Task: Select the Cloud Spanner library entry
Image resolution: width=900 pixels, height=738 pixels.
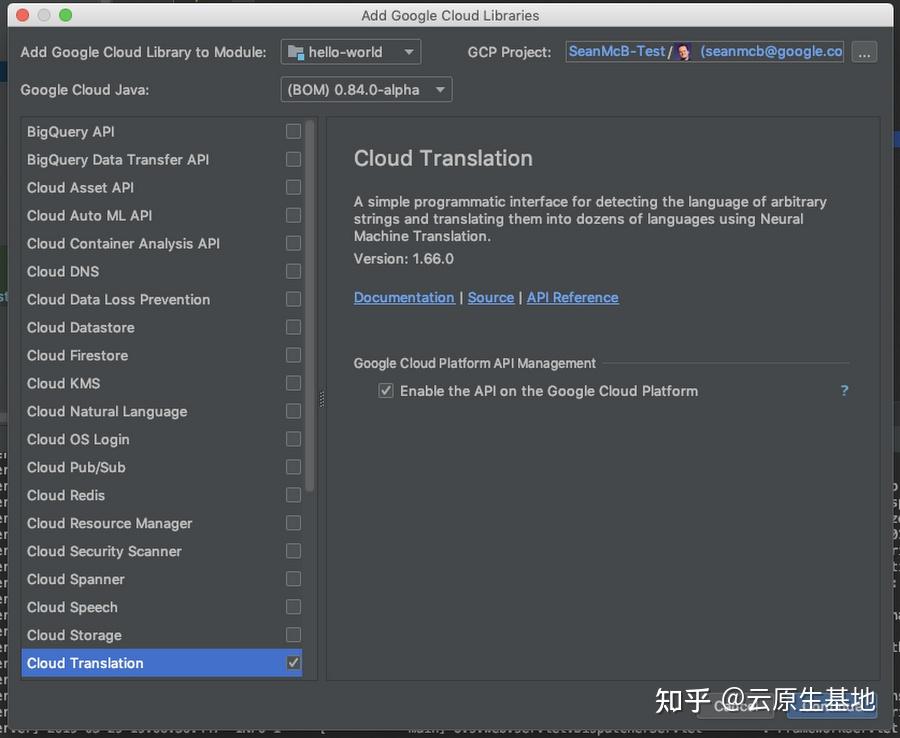Action: [x=76, y=579]
